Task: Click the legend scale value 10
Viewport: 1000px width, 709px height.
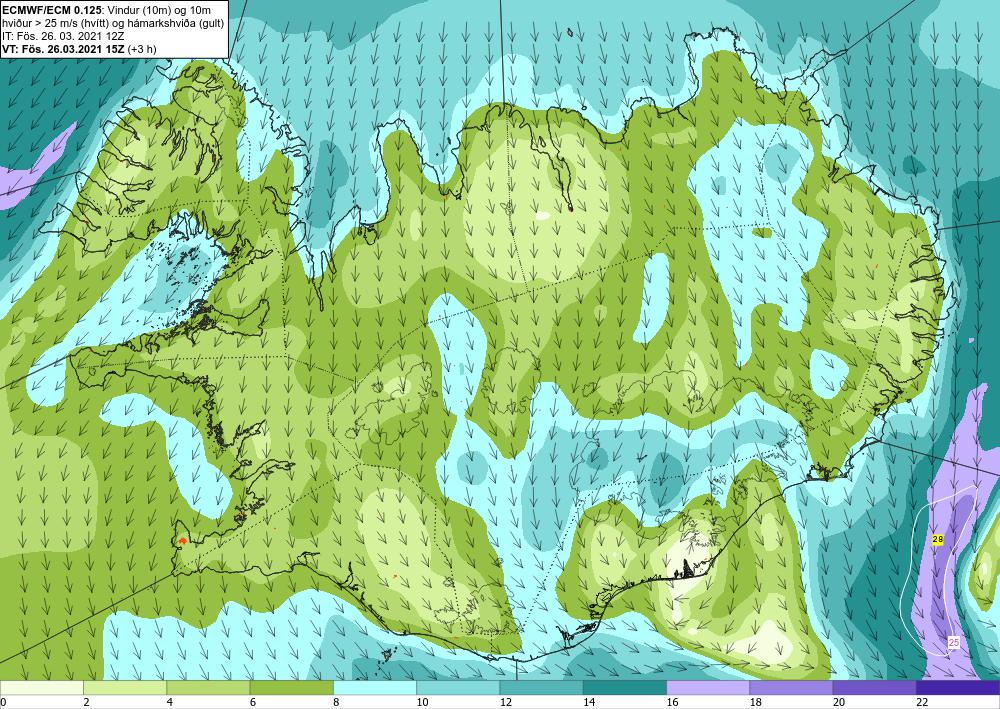Action: coord(421,702)
